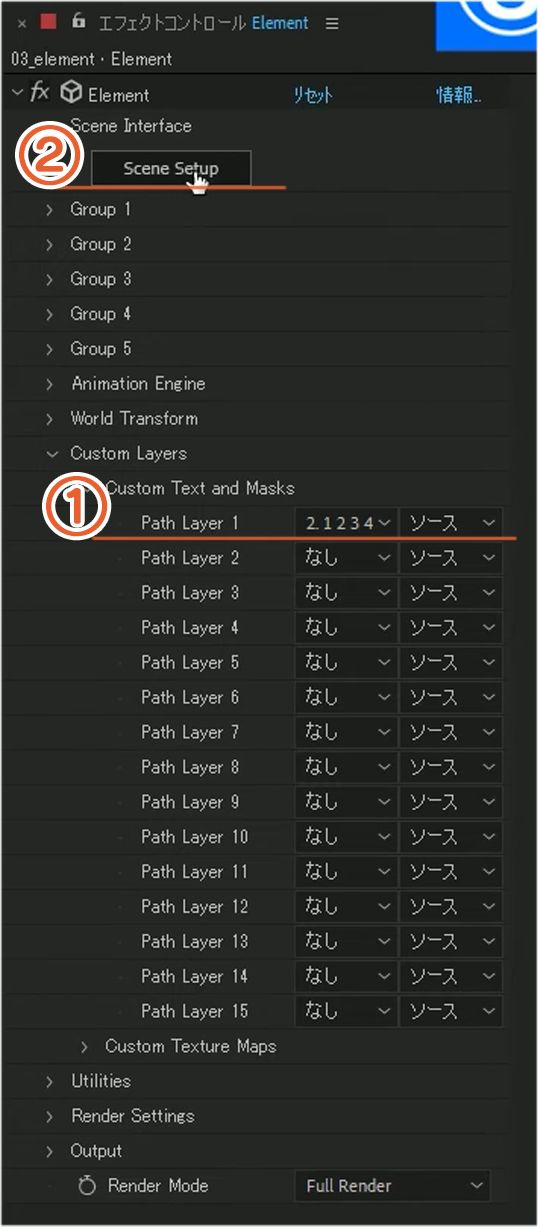Click the Render Mode stopwatch icon
Image resolution: width=538 pixels, height=1227 pixels.
coord(87,1186)
